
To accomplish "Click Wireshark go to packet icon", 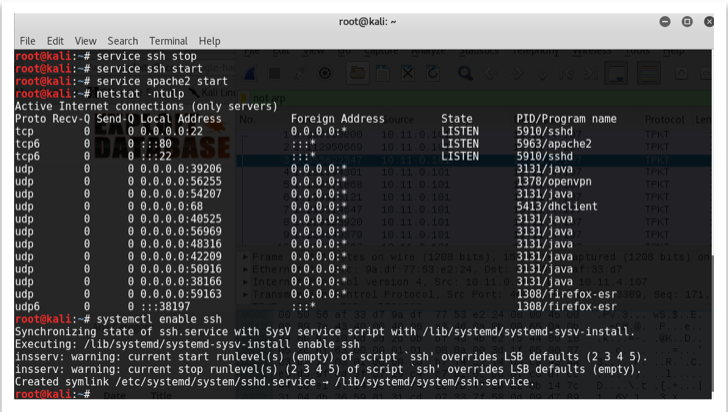I will click(541, 73).
